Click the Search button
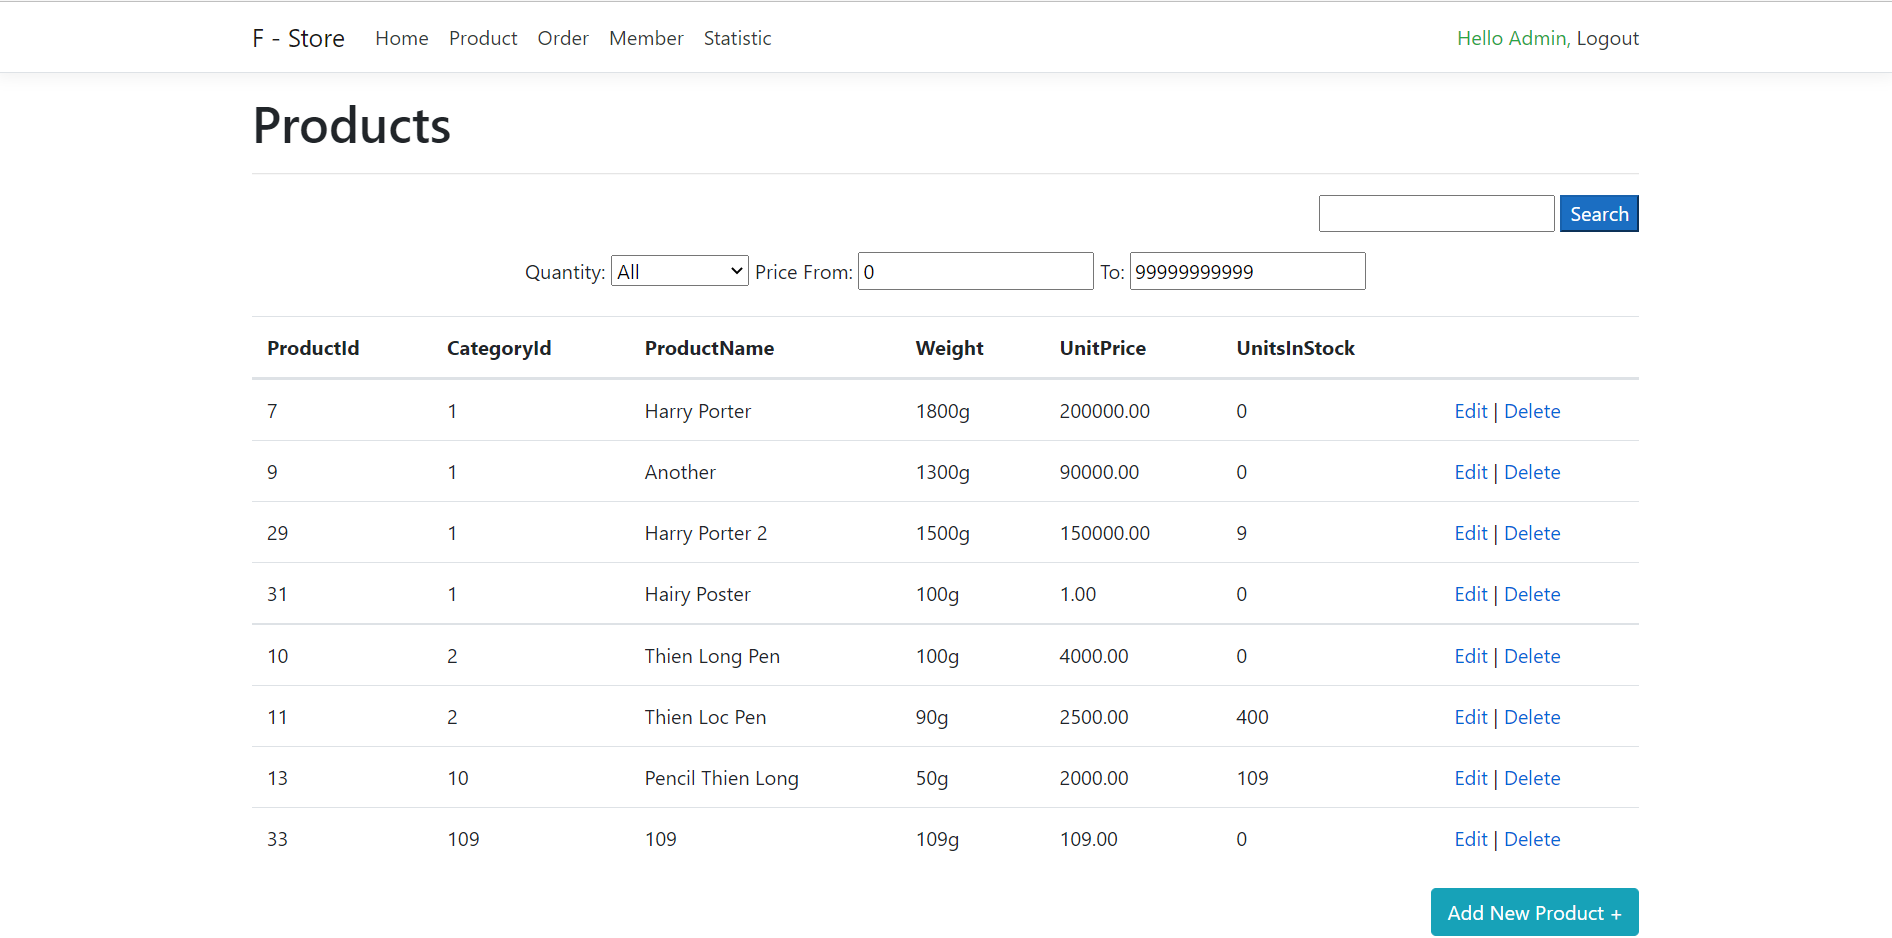 (1598, 213)
